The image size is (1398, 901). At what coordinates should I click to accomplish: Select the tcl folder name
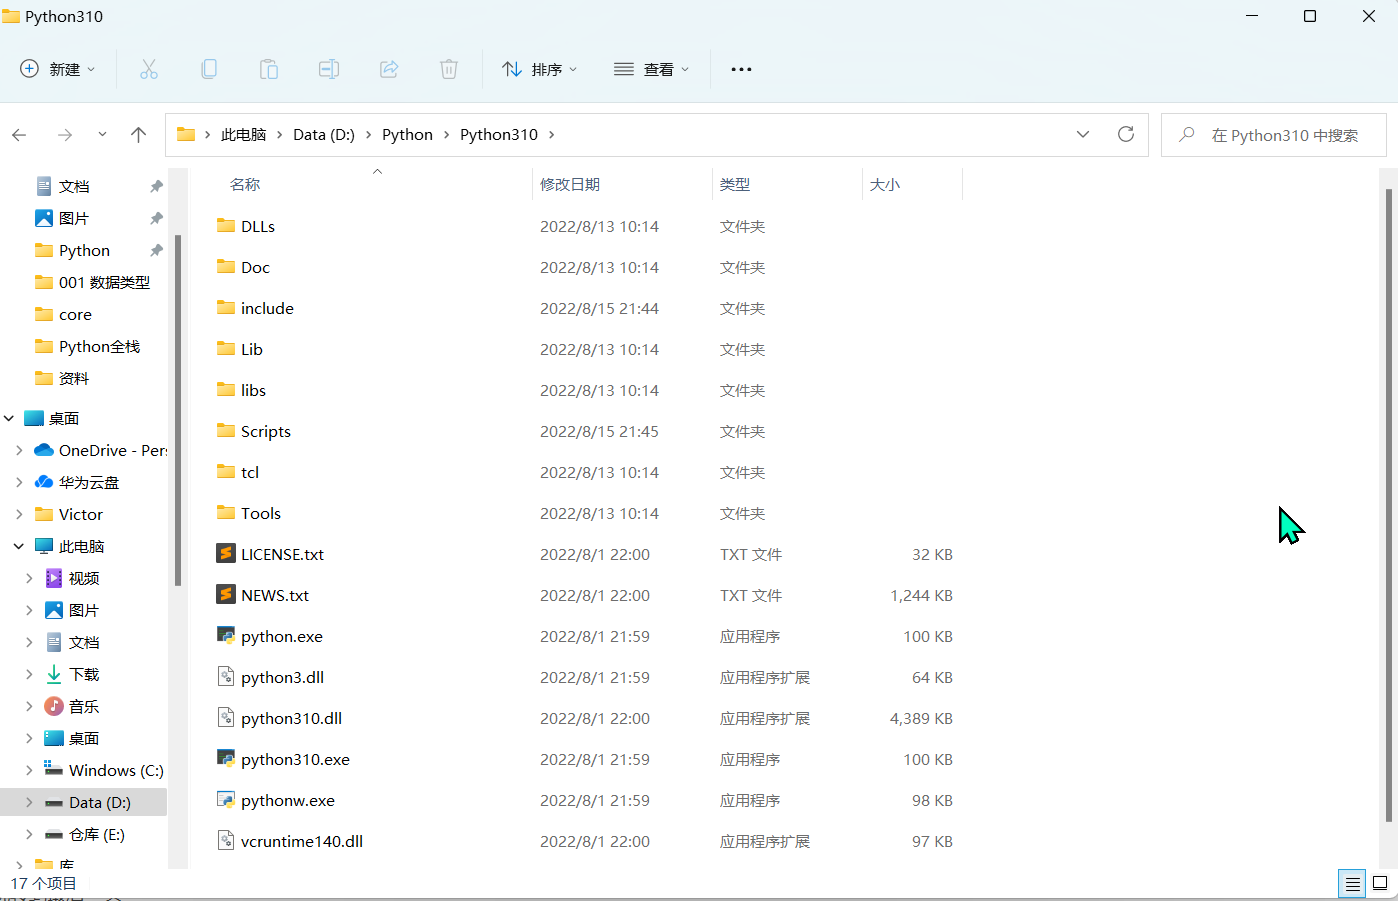pos(250,472)
